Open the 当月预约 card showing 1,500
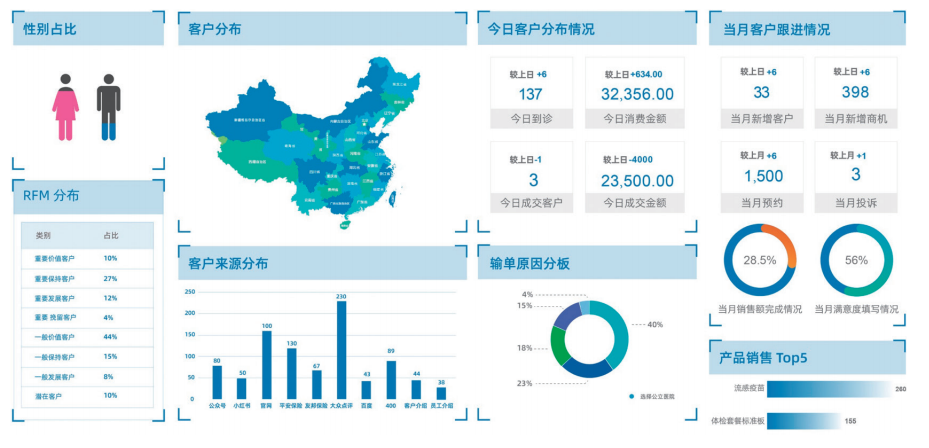 click(763, 176)
